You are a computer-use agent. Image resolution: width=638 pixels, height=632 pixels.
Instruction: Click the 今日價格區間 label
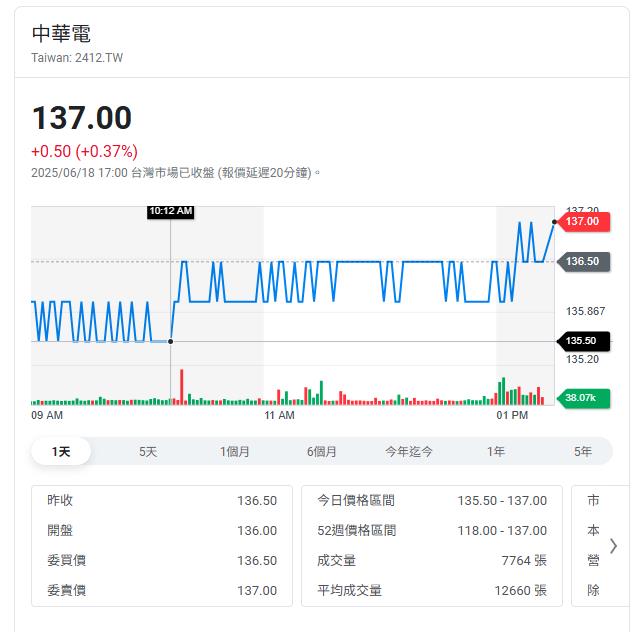pos(356,500)
